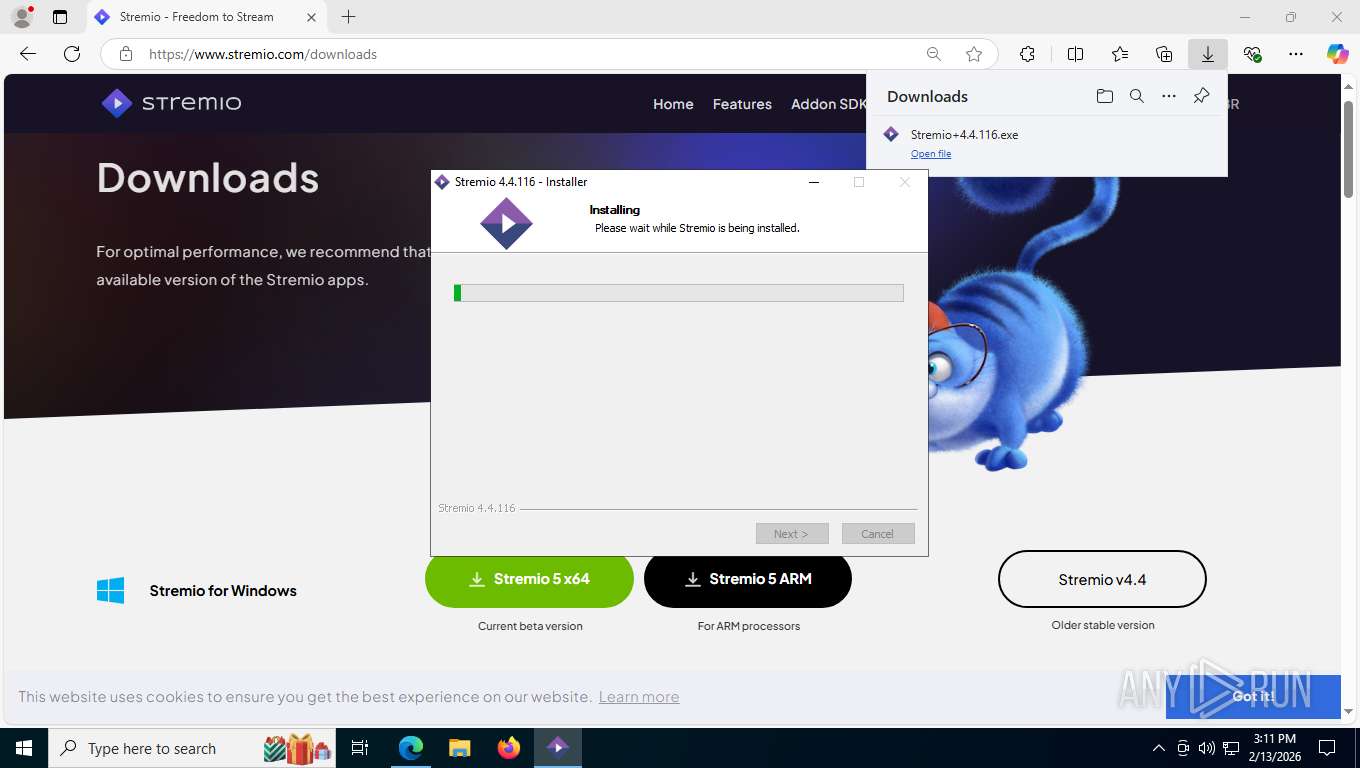Image resolution: width=1360 pixels, height=768 pixels.
Task: Open the volume speaker tray icon
Action: [x=1206, y=748]
